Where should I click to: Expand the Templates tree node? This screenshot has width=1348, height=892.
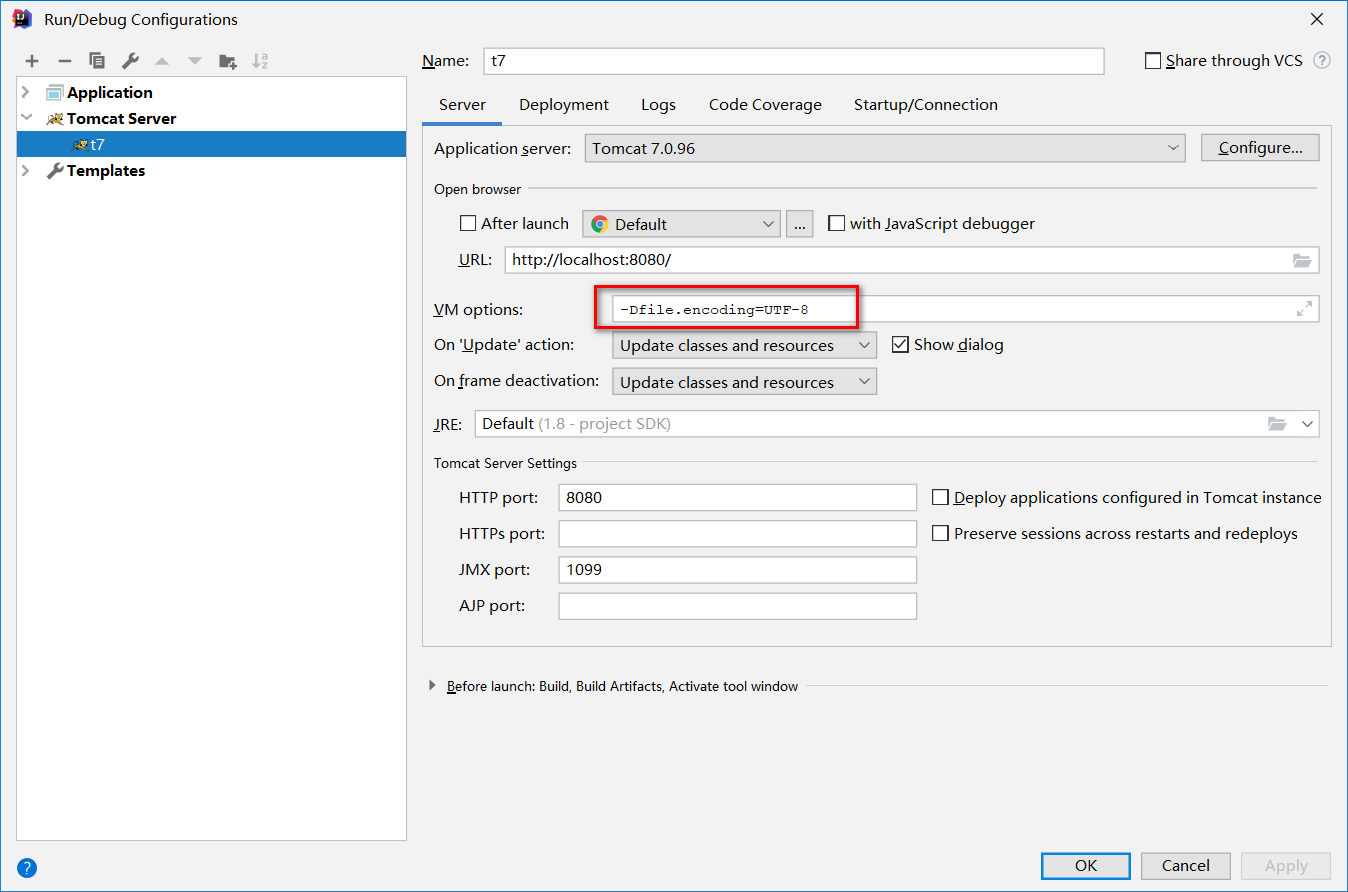coord(27,171)
